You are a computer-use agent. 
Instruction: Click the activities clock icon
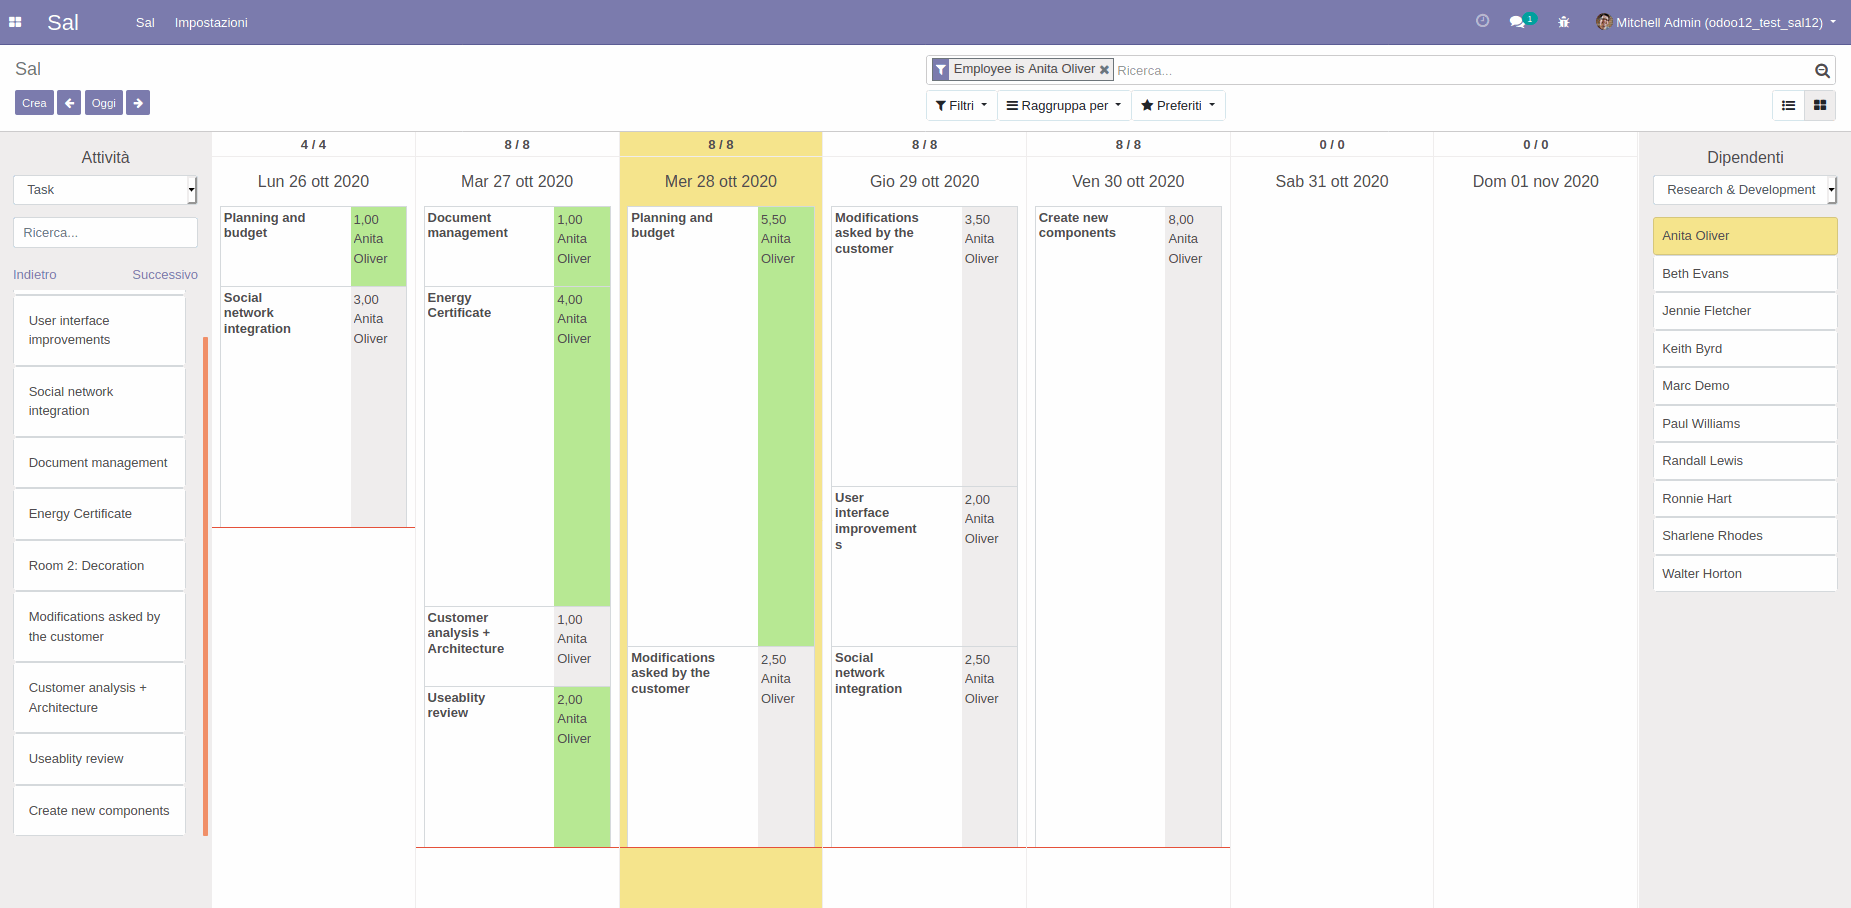[1482, 20]
